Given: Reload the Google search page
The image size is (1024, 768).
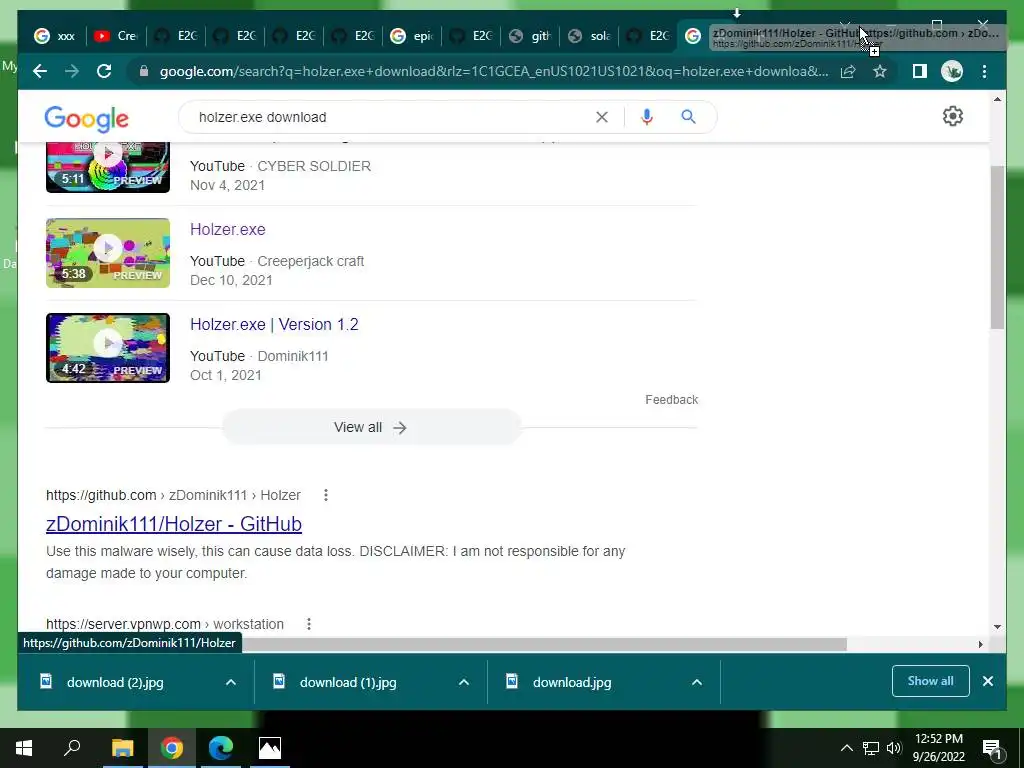Looking at the screenshot, I should [x=104, y=71].
